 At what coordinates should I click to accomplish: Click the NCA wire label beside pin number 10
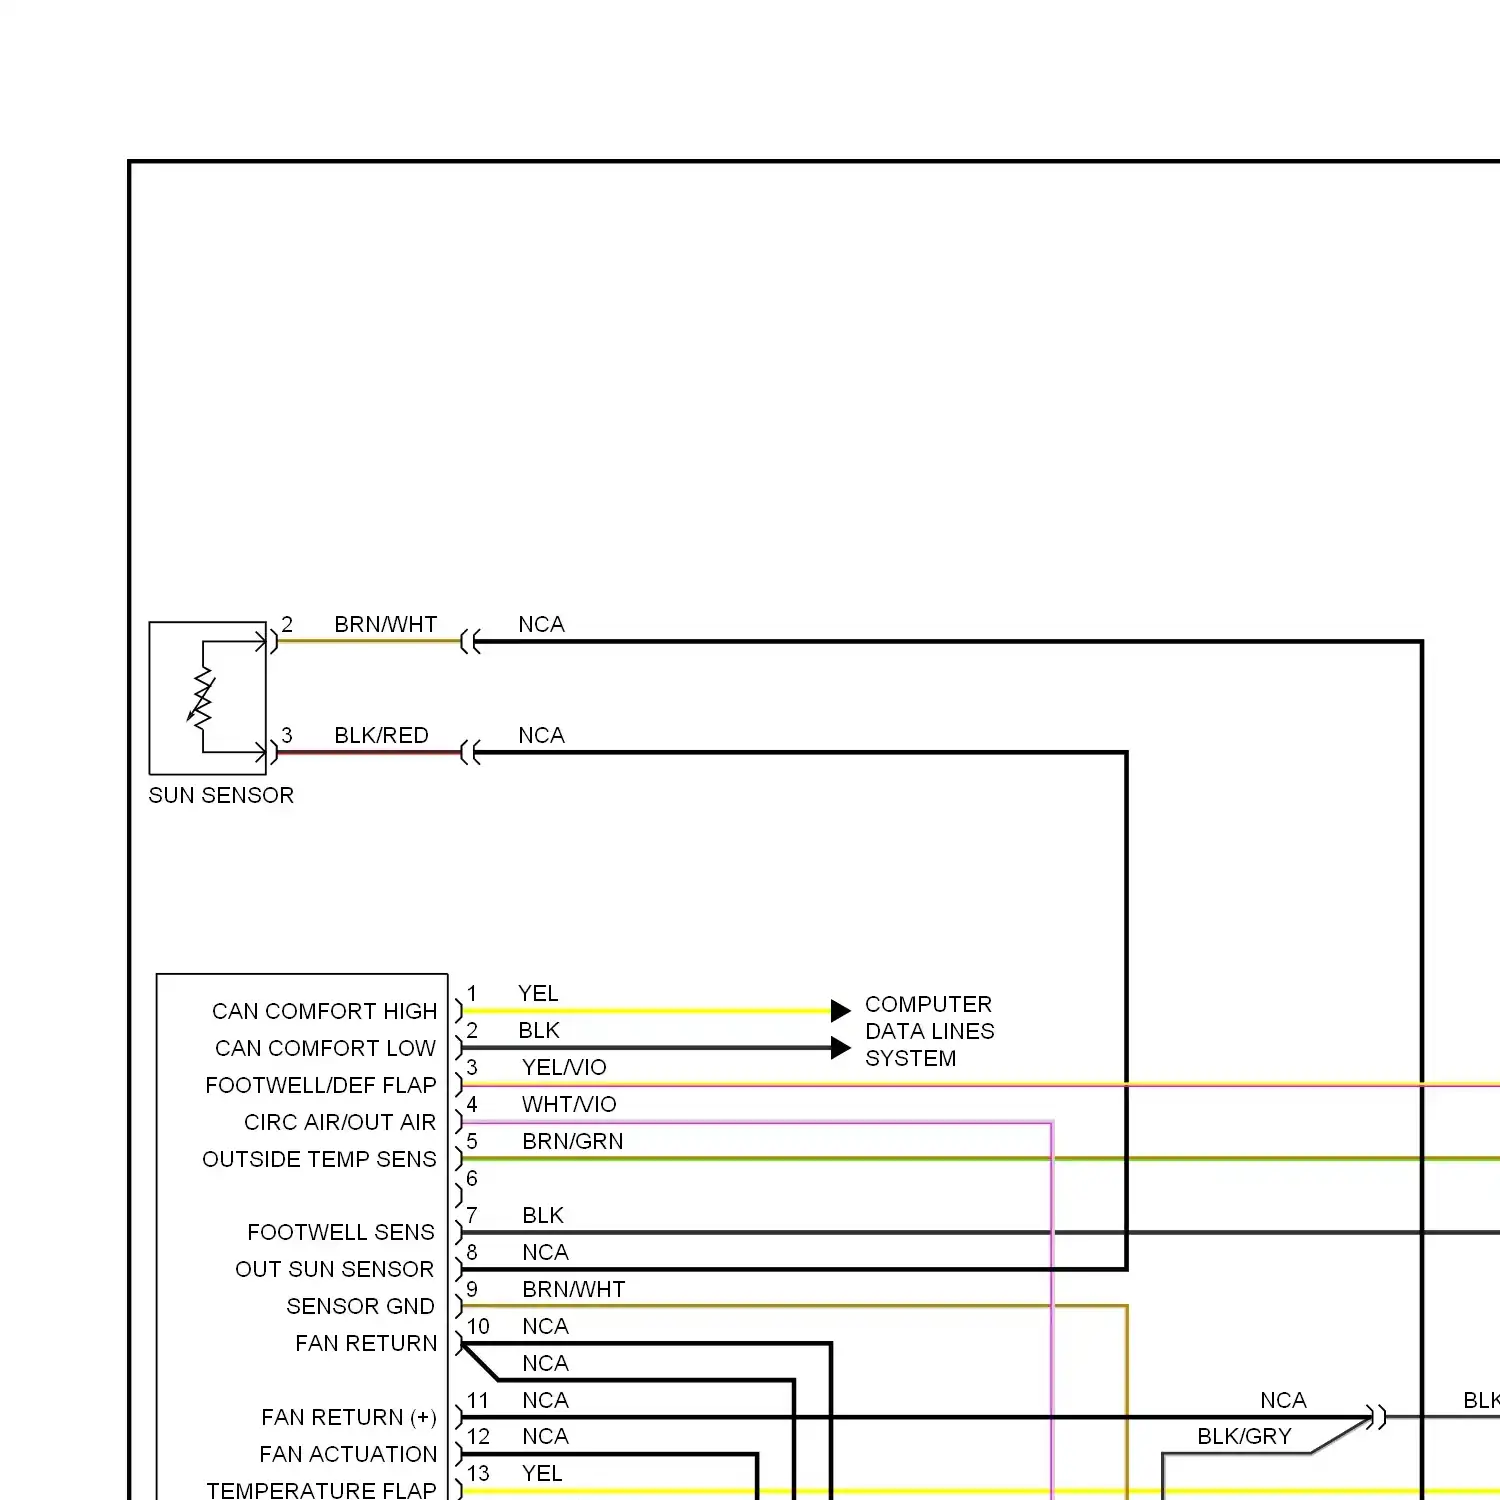(545, 1326)
